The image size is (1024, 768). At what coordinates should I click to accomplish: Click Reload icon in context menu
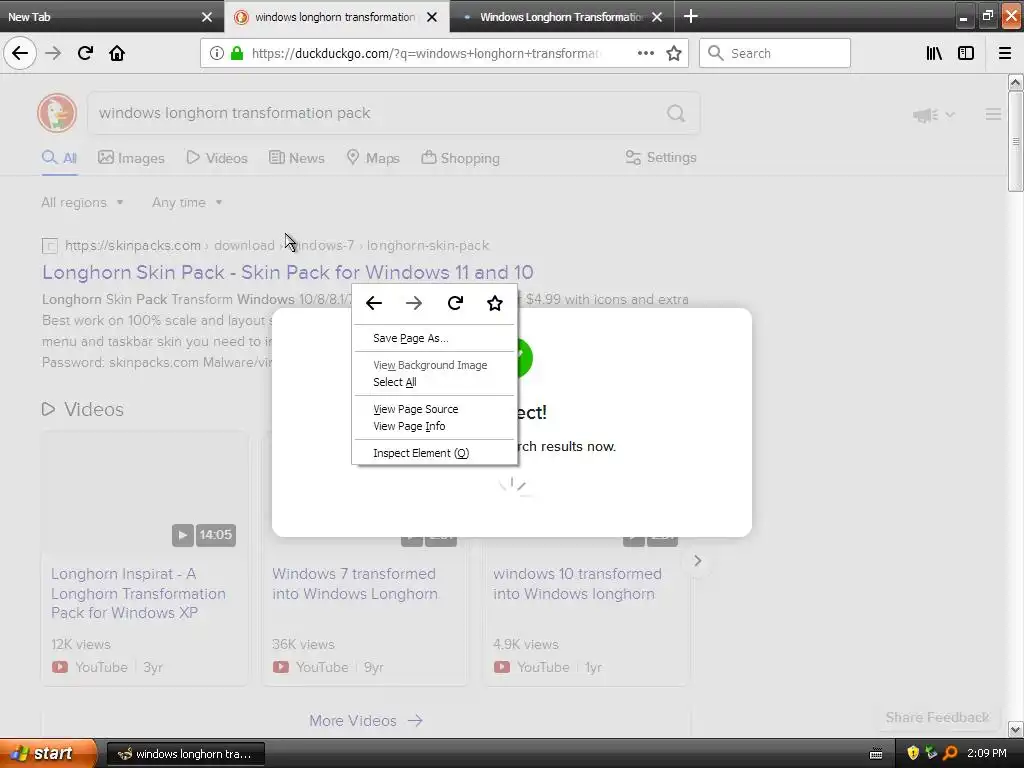455,303
